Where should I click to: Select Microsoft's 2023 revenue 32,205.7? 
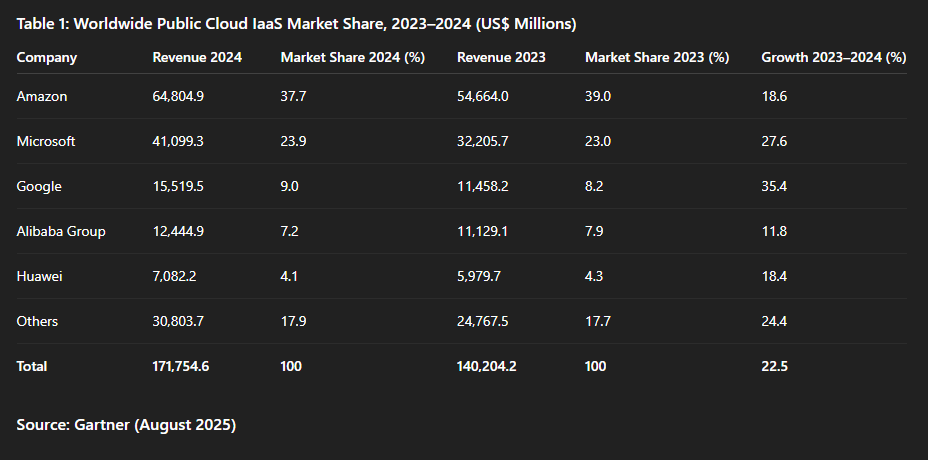(x=482, y=141)
